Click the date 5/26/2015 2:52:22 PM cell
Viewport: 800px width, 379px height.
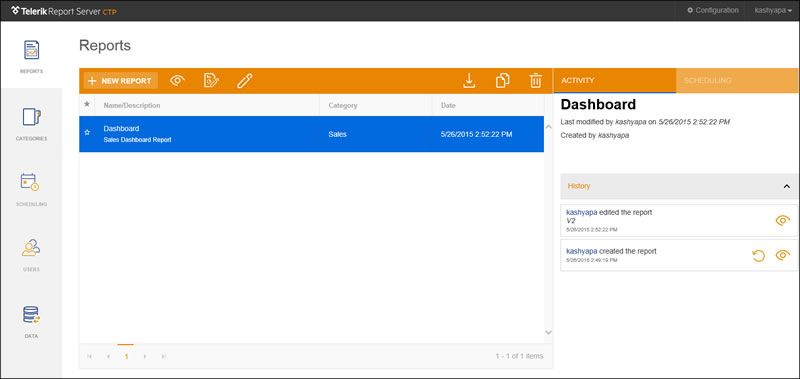pyautogui.click(x=477, y=135)
